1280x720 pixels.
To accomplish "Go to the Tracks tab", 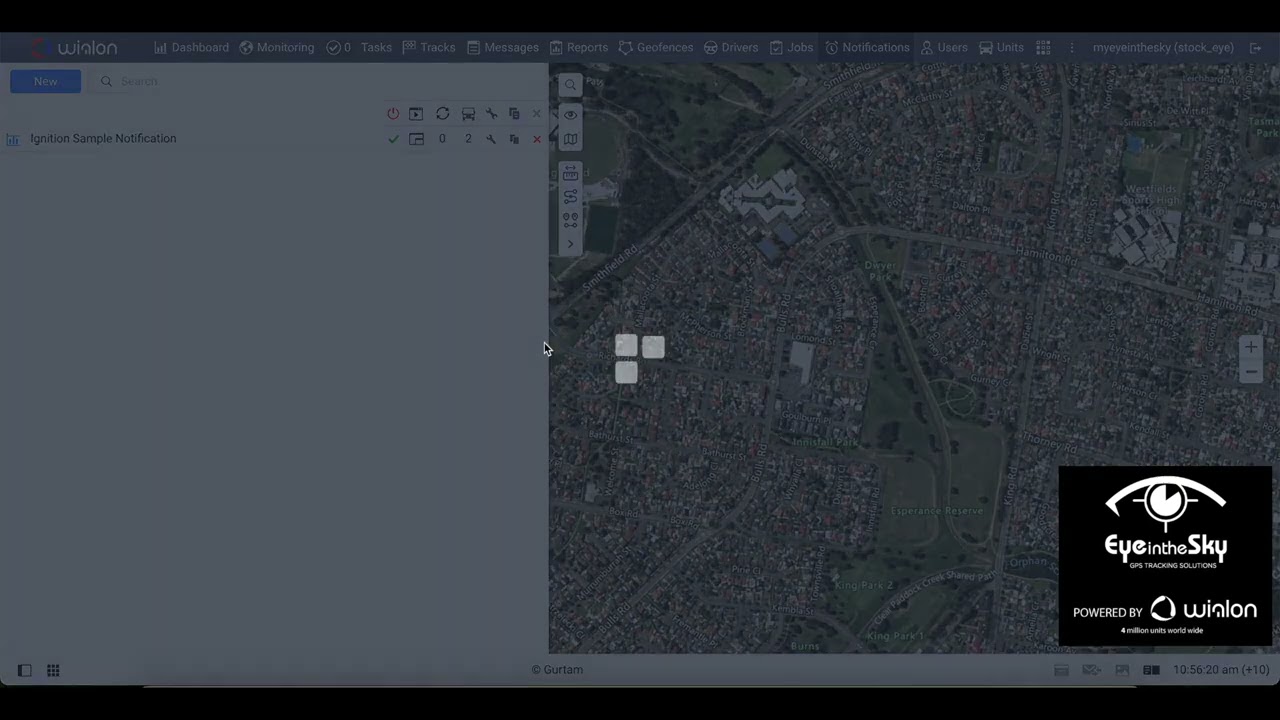I will tap(429, 47).
